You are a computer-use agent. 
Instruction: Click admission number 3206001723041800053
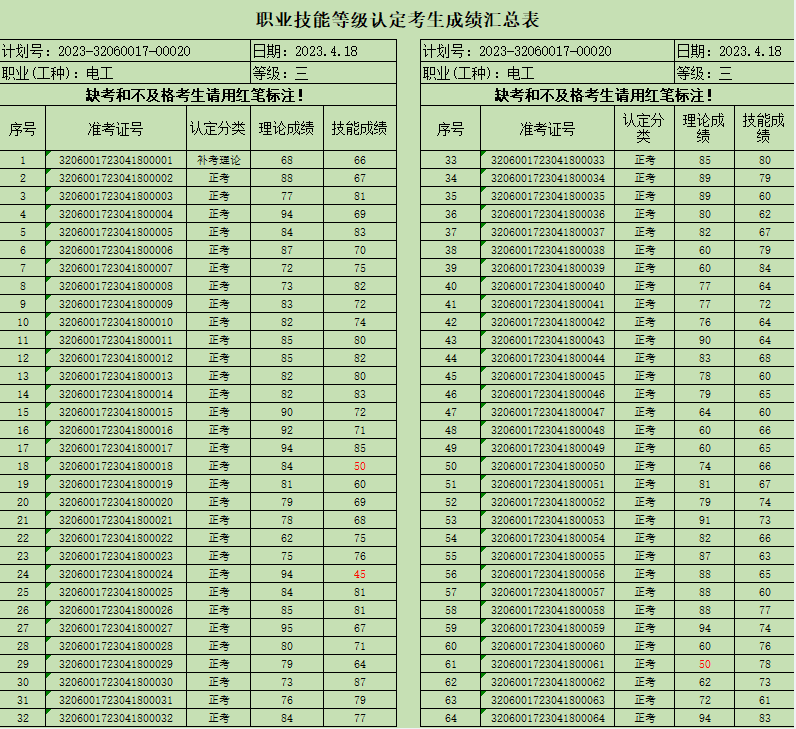coord(547,520)
